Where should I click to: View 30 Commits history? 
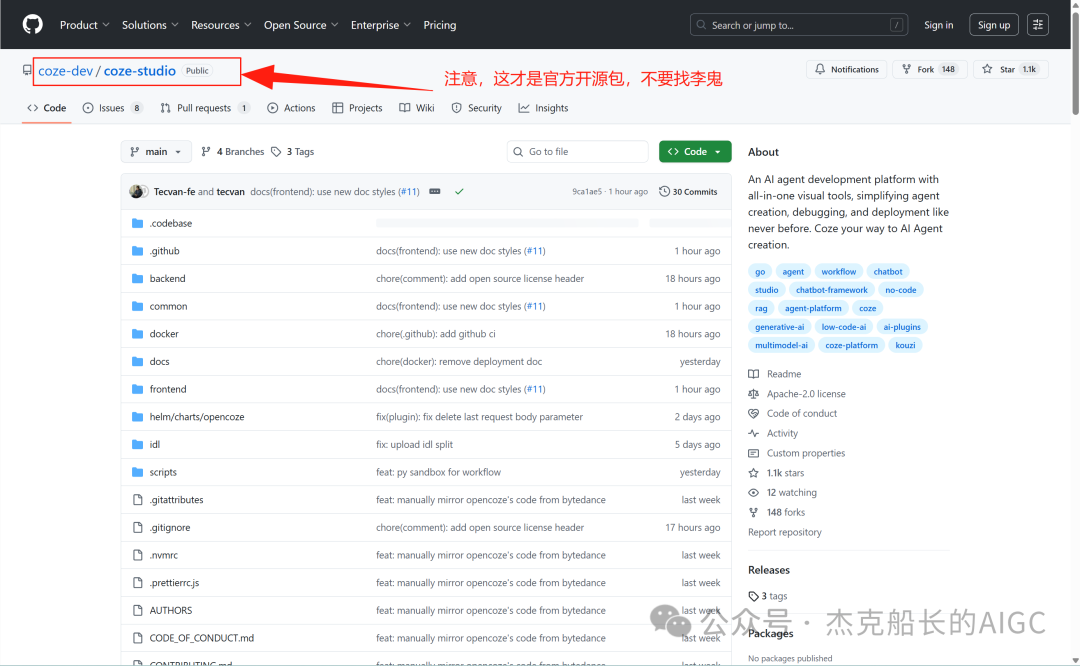tap(688, 191)
